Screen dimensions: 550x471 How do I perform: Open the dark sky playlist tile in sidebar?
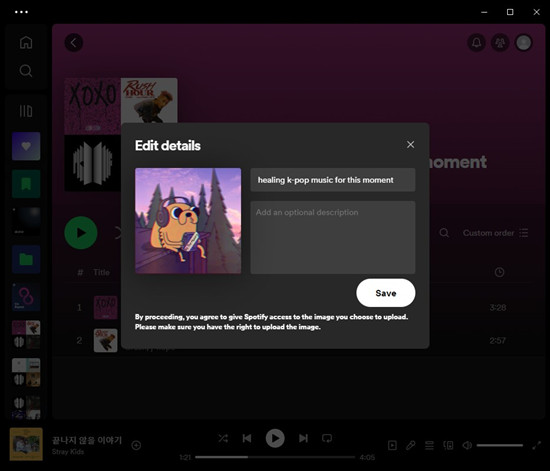click(26, 222)
